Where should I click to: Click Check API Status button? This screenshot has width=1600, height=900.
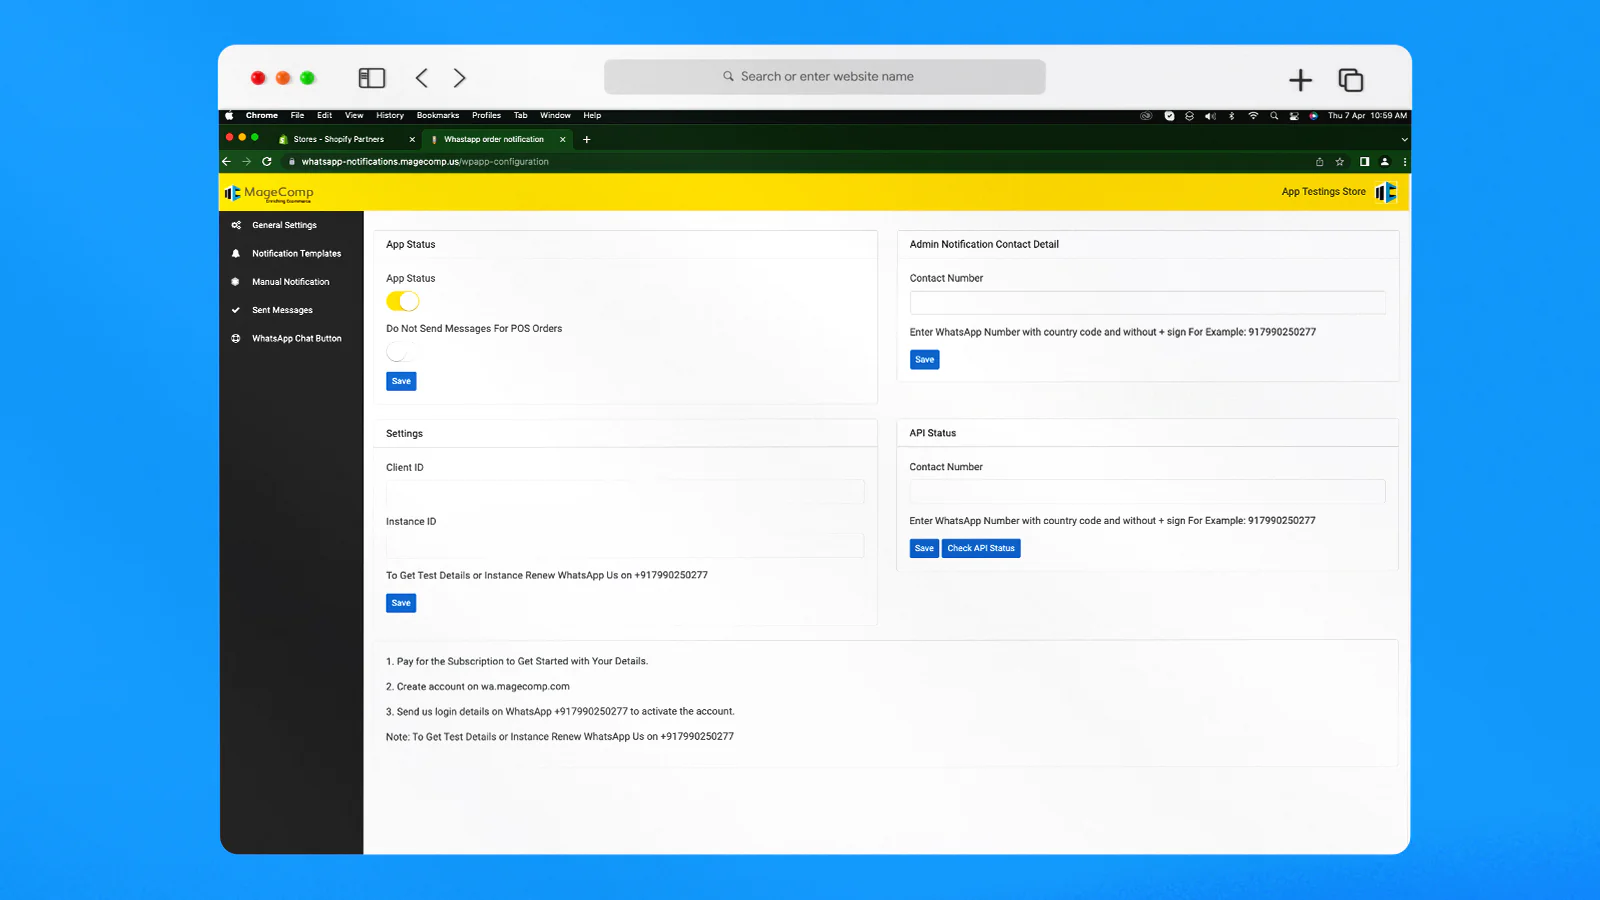tap(981, 548)
